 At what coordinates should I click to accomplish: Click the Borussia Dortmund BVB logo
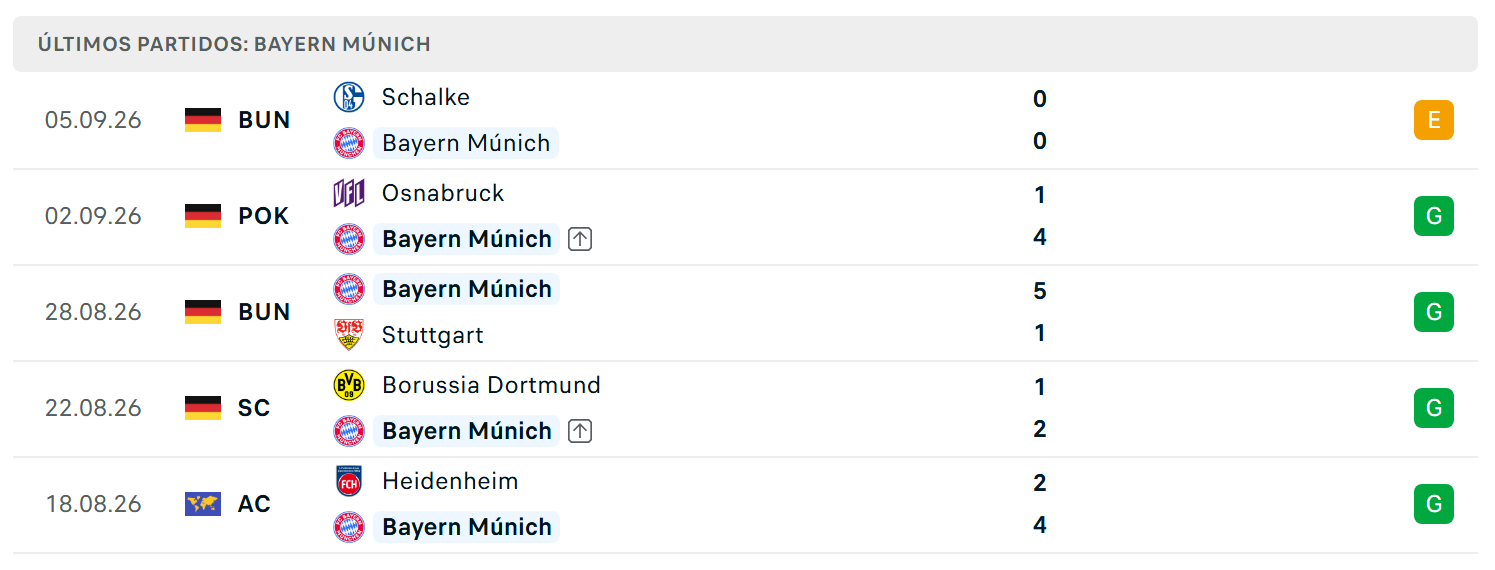click(x=349, y=385)
